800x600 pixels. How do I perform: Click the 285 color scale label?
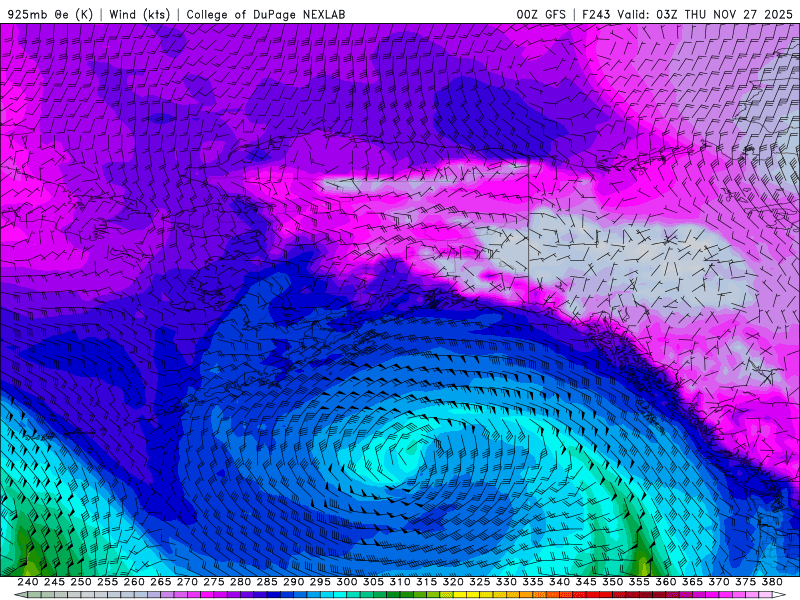coord(267,582)
